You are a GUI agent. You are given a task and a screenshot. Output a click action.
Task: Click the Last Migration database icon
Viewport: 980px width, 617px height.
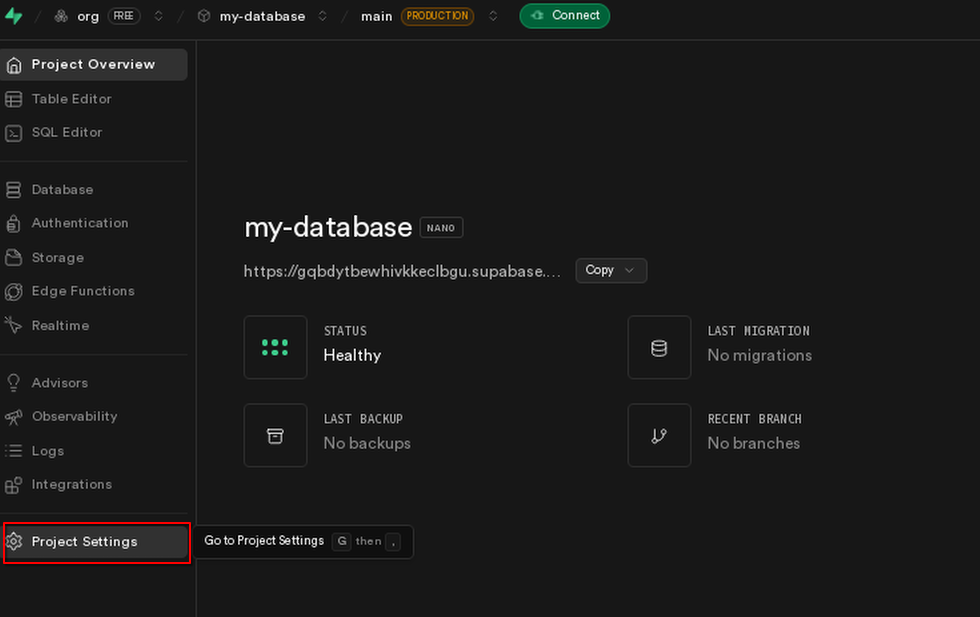click(x=659, y=348)
